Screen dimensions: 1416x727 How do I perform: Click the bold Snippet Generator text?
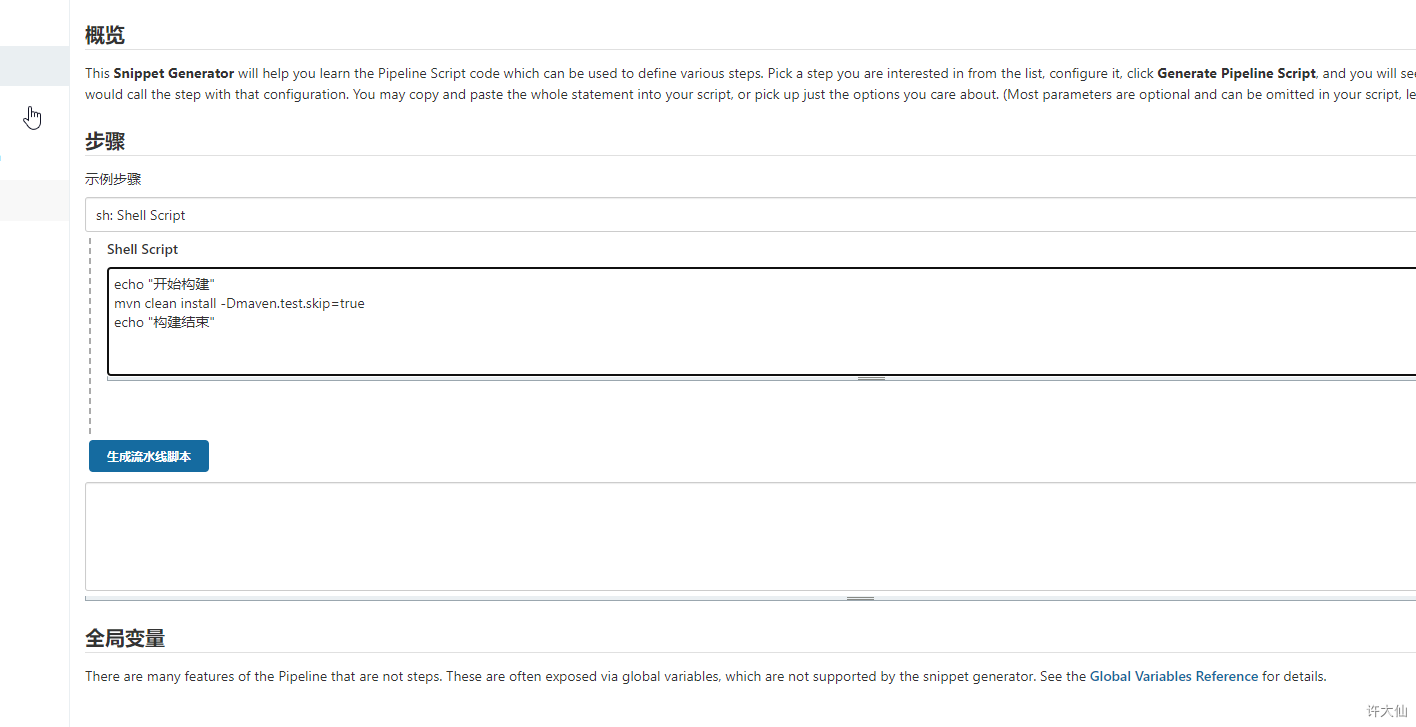[174, 73]
